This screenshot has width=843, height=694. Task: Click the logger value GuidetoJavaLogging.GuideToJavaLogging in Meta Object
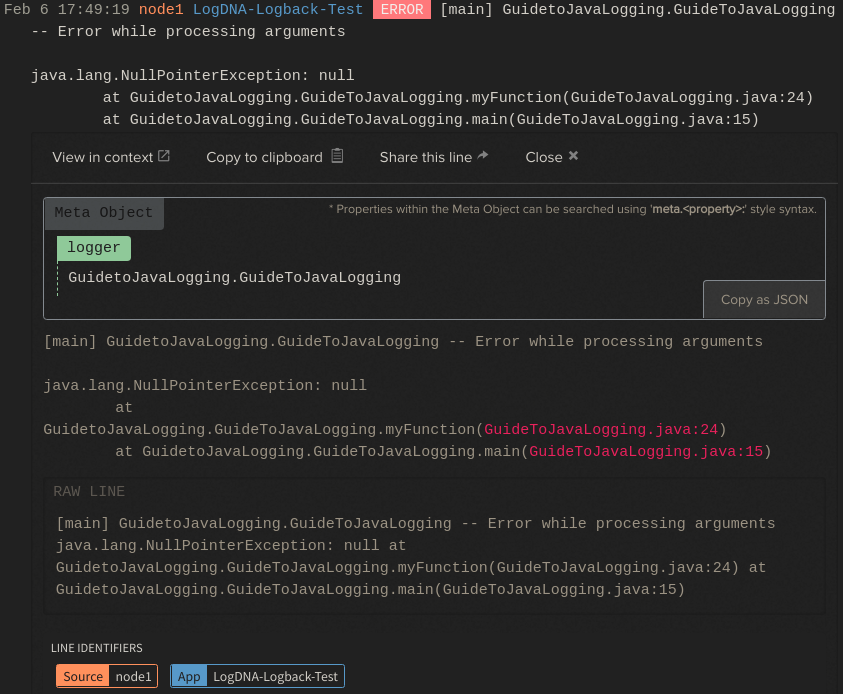pyautogui.click(x=234, y=277)
